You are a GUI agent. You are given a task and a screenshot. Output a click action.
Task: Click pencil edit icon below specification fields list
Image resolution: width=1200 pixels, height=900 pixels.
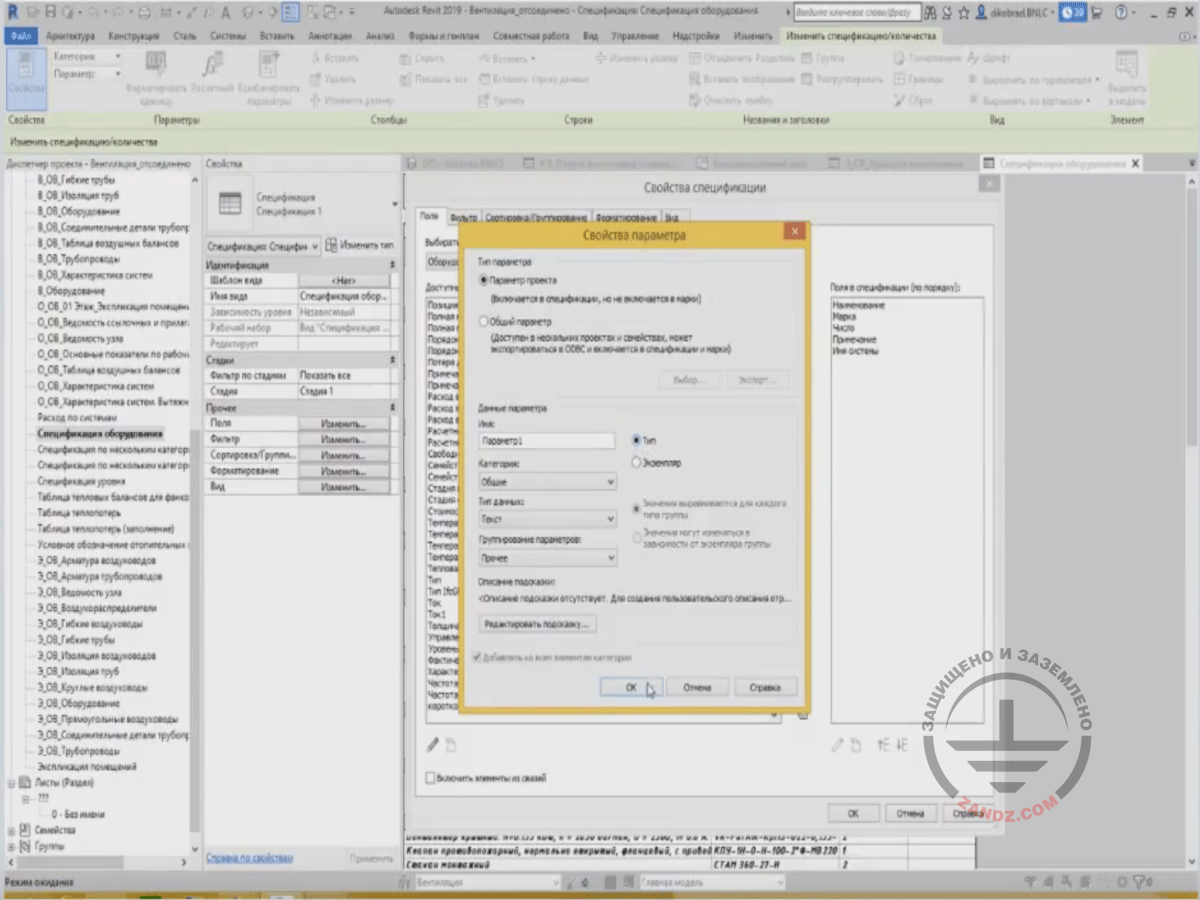click(x=838, y=744)
